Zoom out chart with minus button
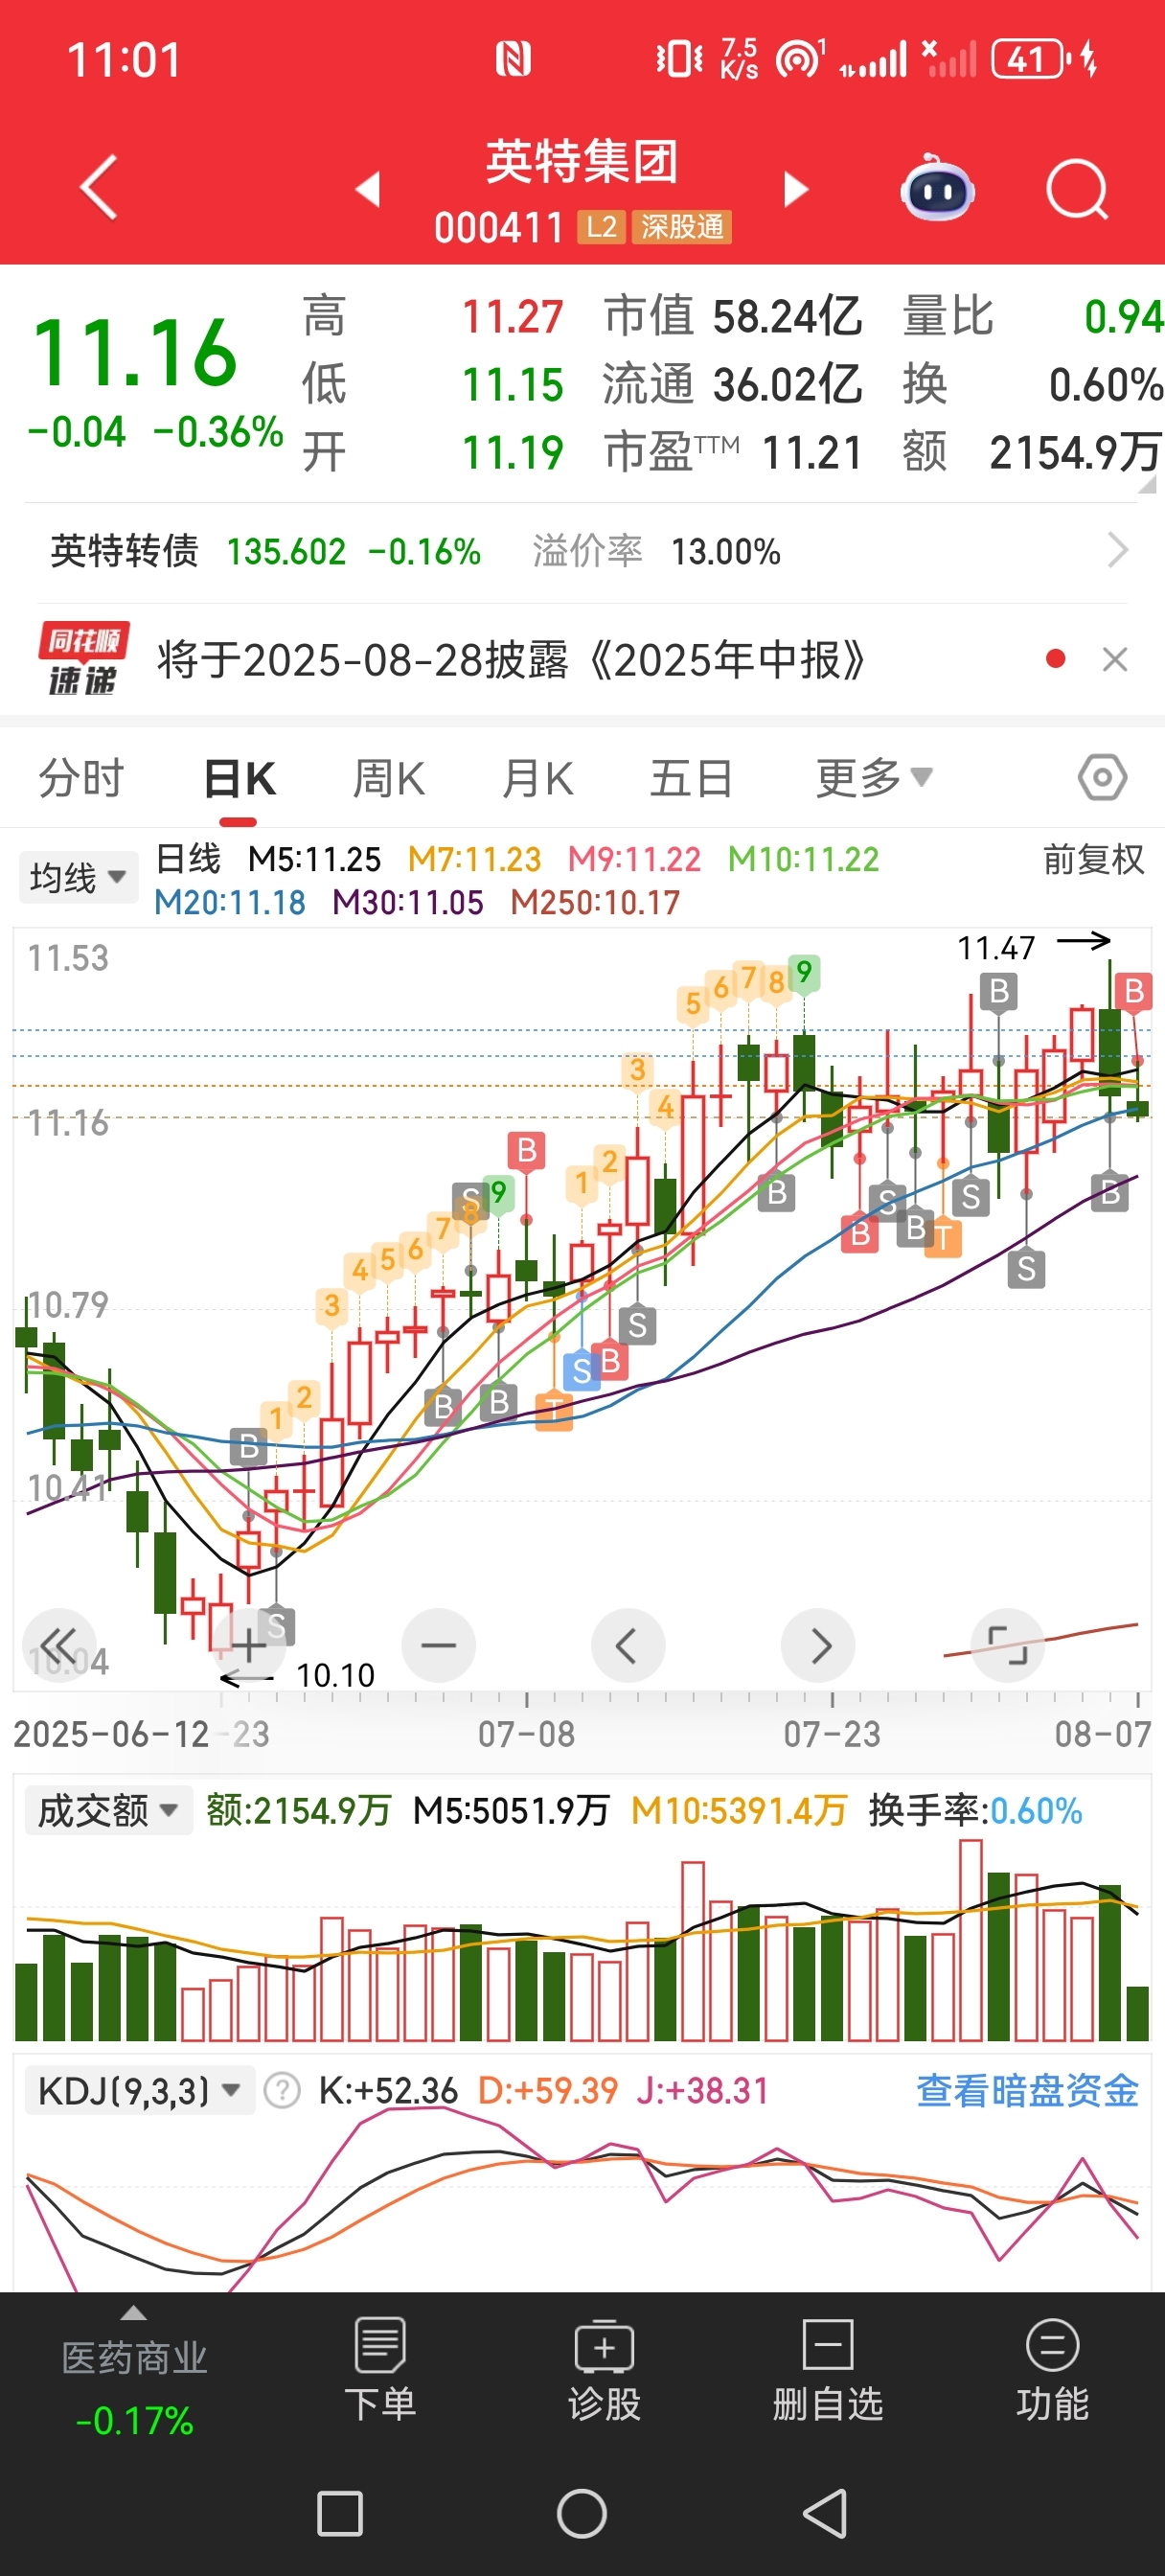Screen dimensions: 1165x2576 [438, 1645]
